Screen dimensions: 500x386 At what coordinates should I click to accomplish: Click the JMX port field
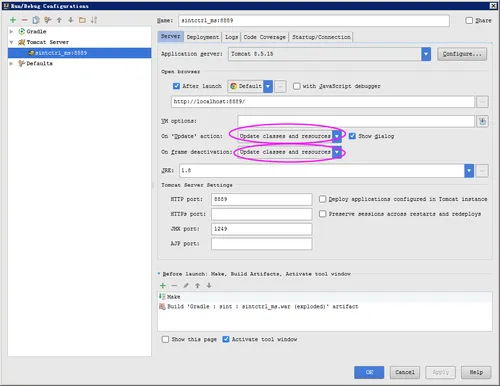click(262, 229)
